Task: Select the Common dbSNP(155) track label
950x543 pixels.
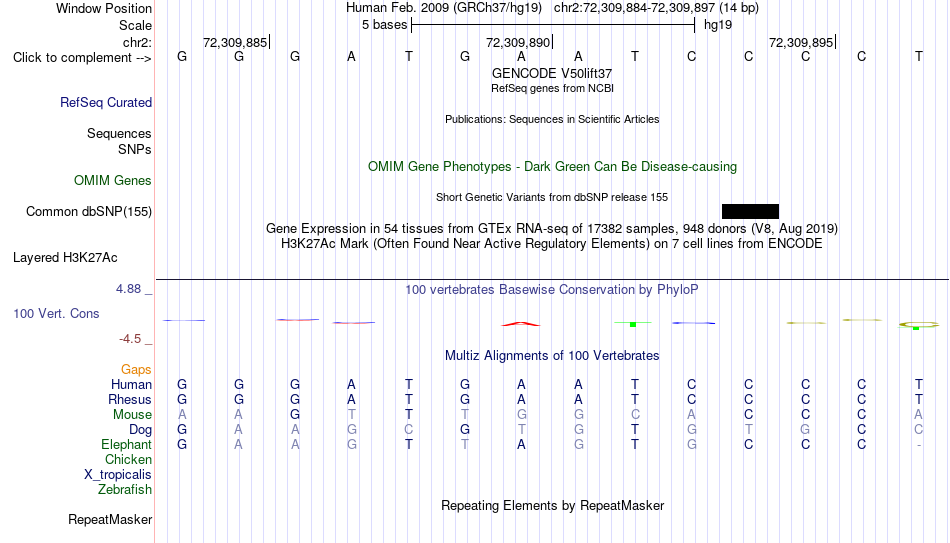Action: (x=89, y=212)
